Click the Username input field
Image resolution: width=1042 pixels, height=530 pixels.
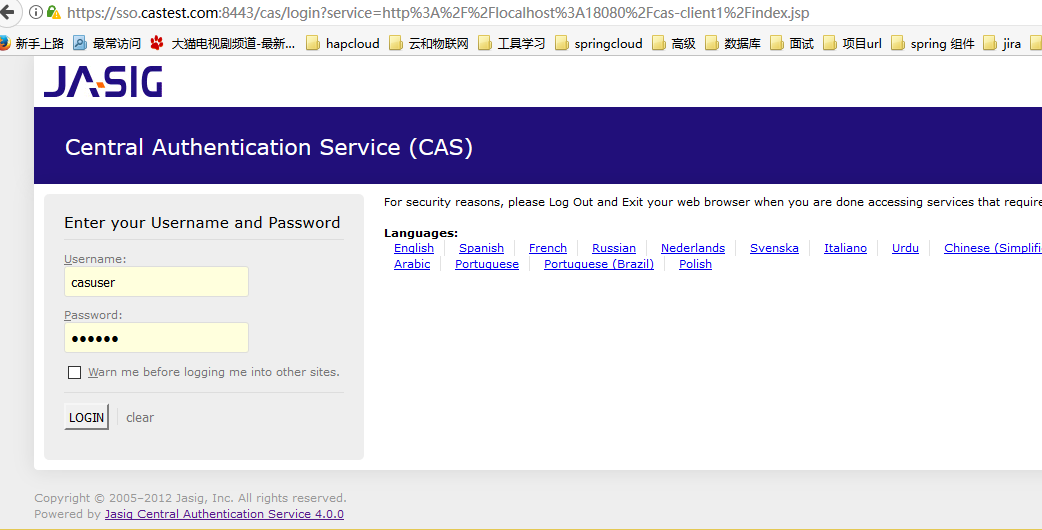(156, 282)
